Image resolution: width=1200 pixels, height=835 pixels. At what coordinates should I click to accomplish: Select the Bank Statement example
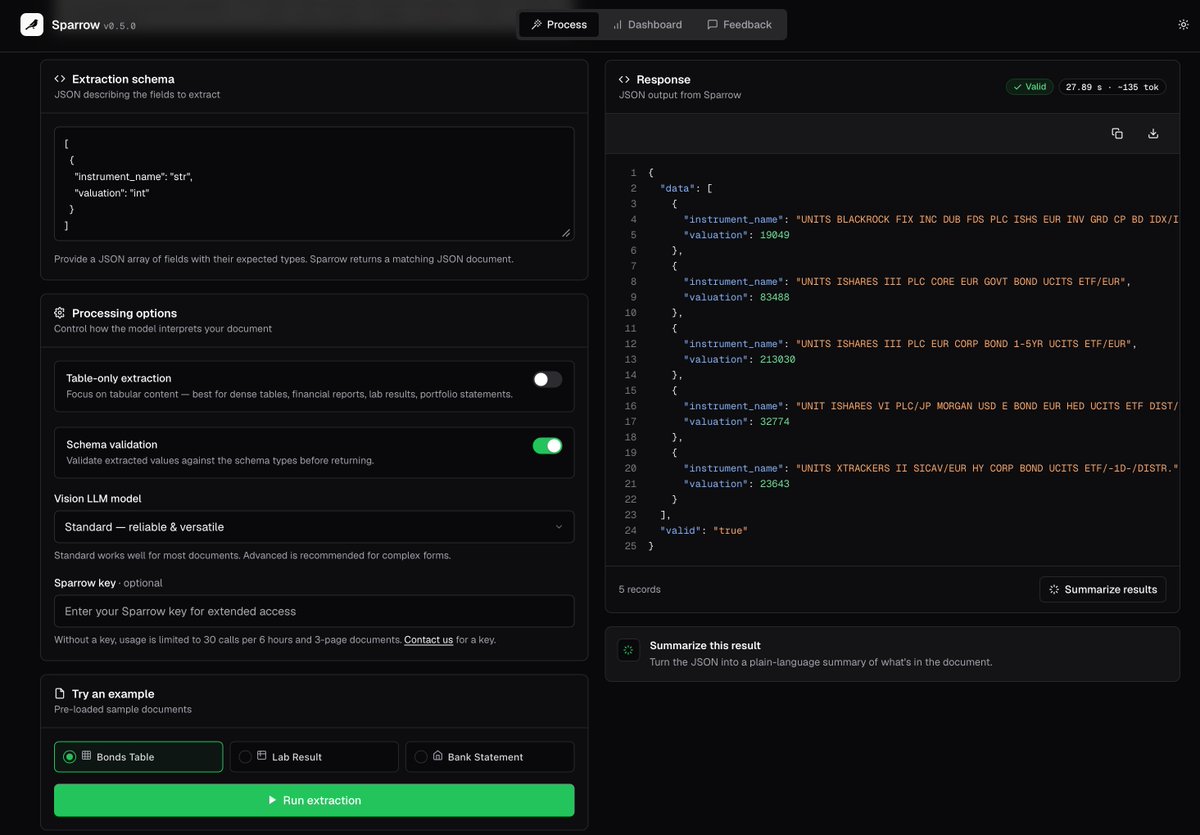point(490,757)
